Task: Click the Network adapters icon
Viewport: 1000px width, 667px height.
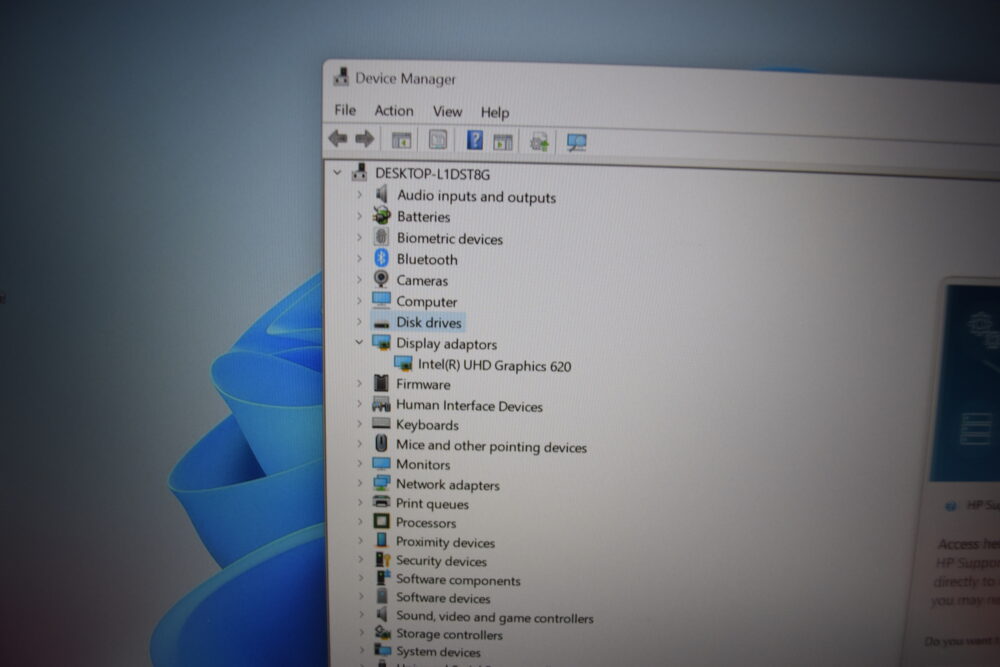Action: point(381,483)
